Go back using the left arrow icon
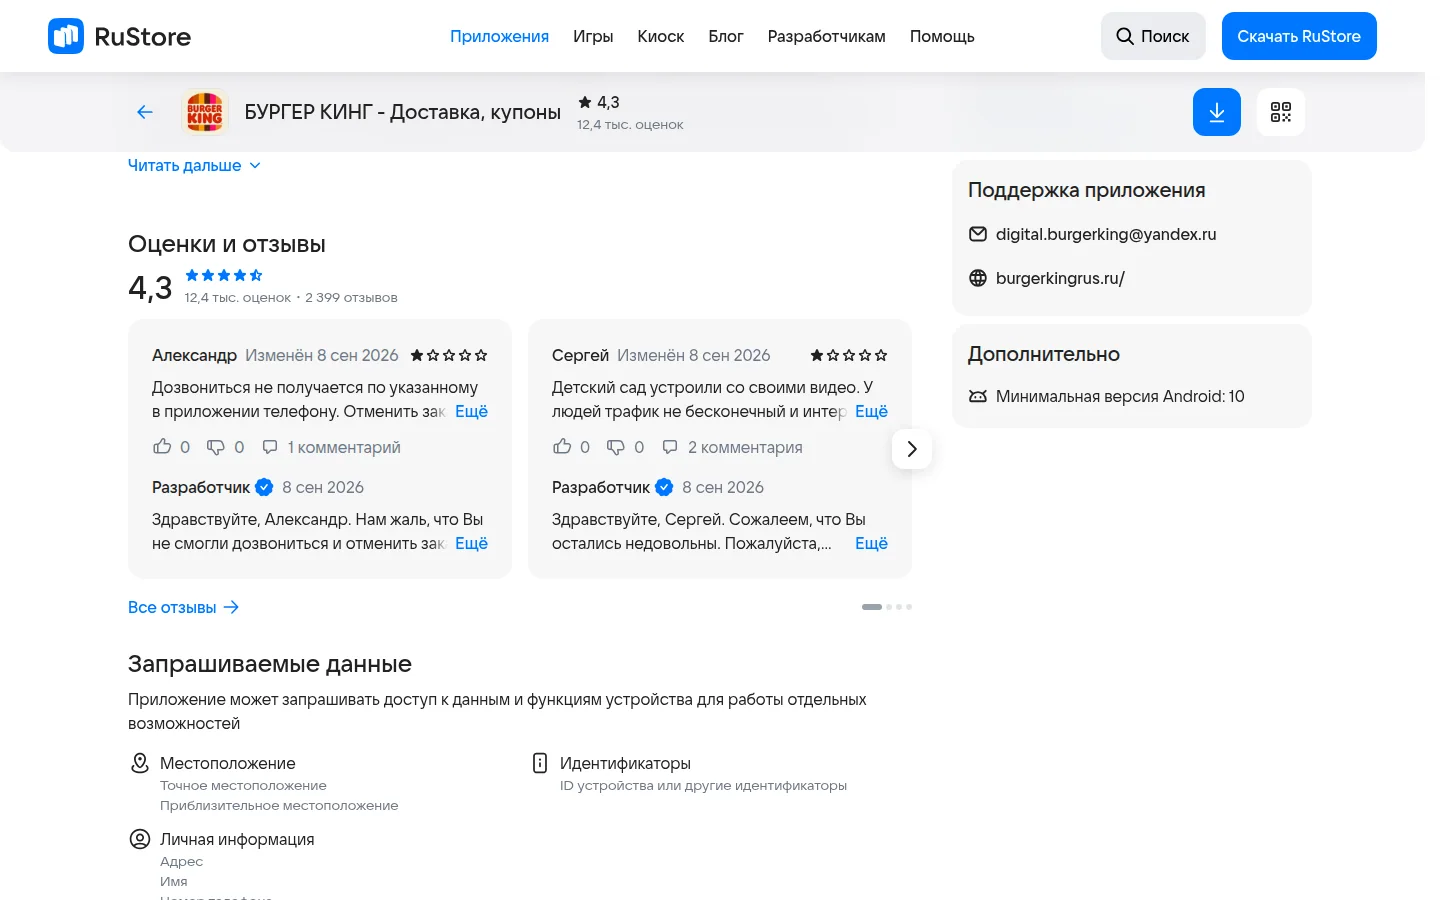1440x900 pixels. [145, 112]
